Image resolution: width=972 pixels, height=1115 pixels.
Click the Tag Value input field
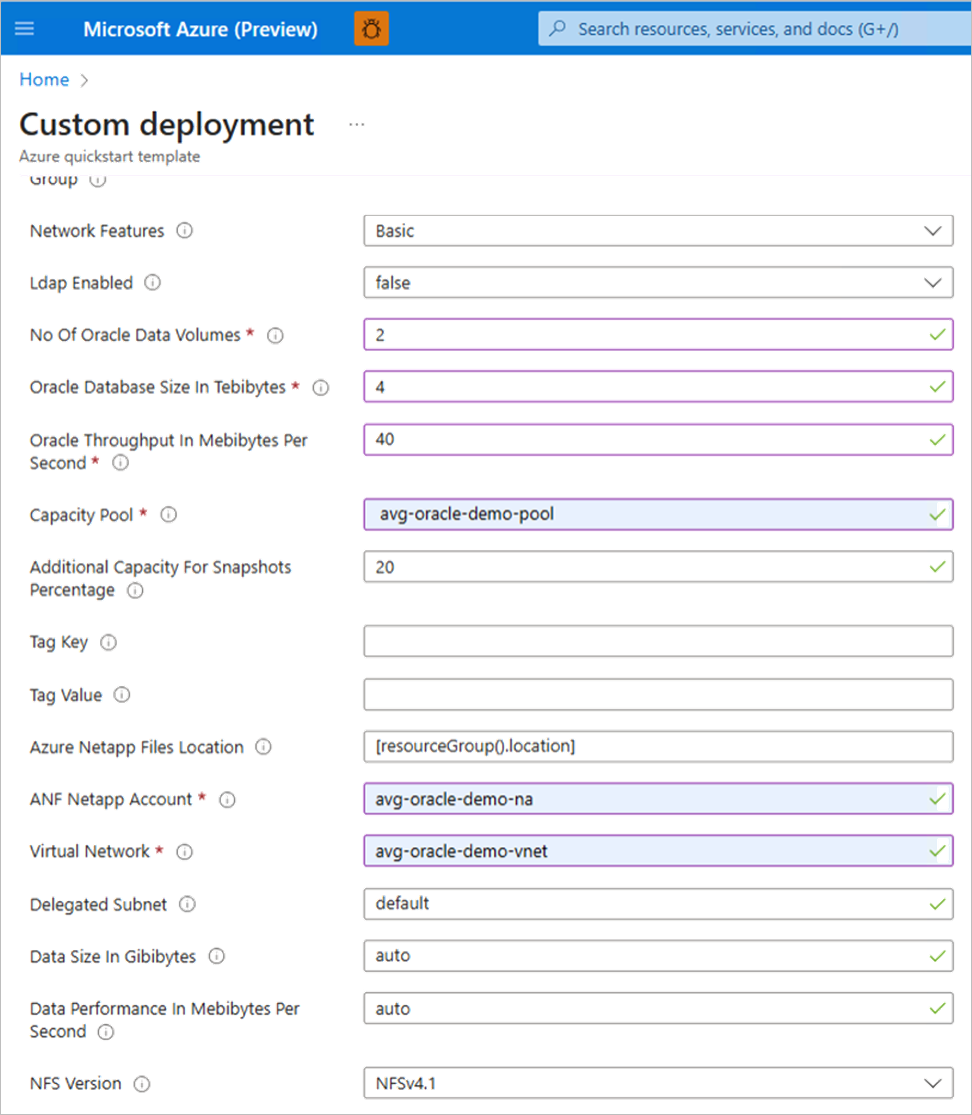658,694
